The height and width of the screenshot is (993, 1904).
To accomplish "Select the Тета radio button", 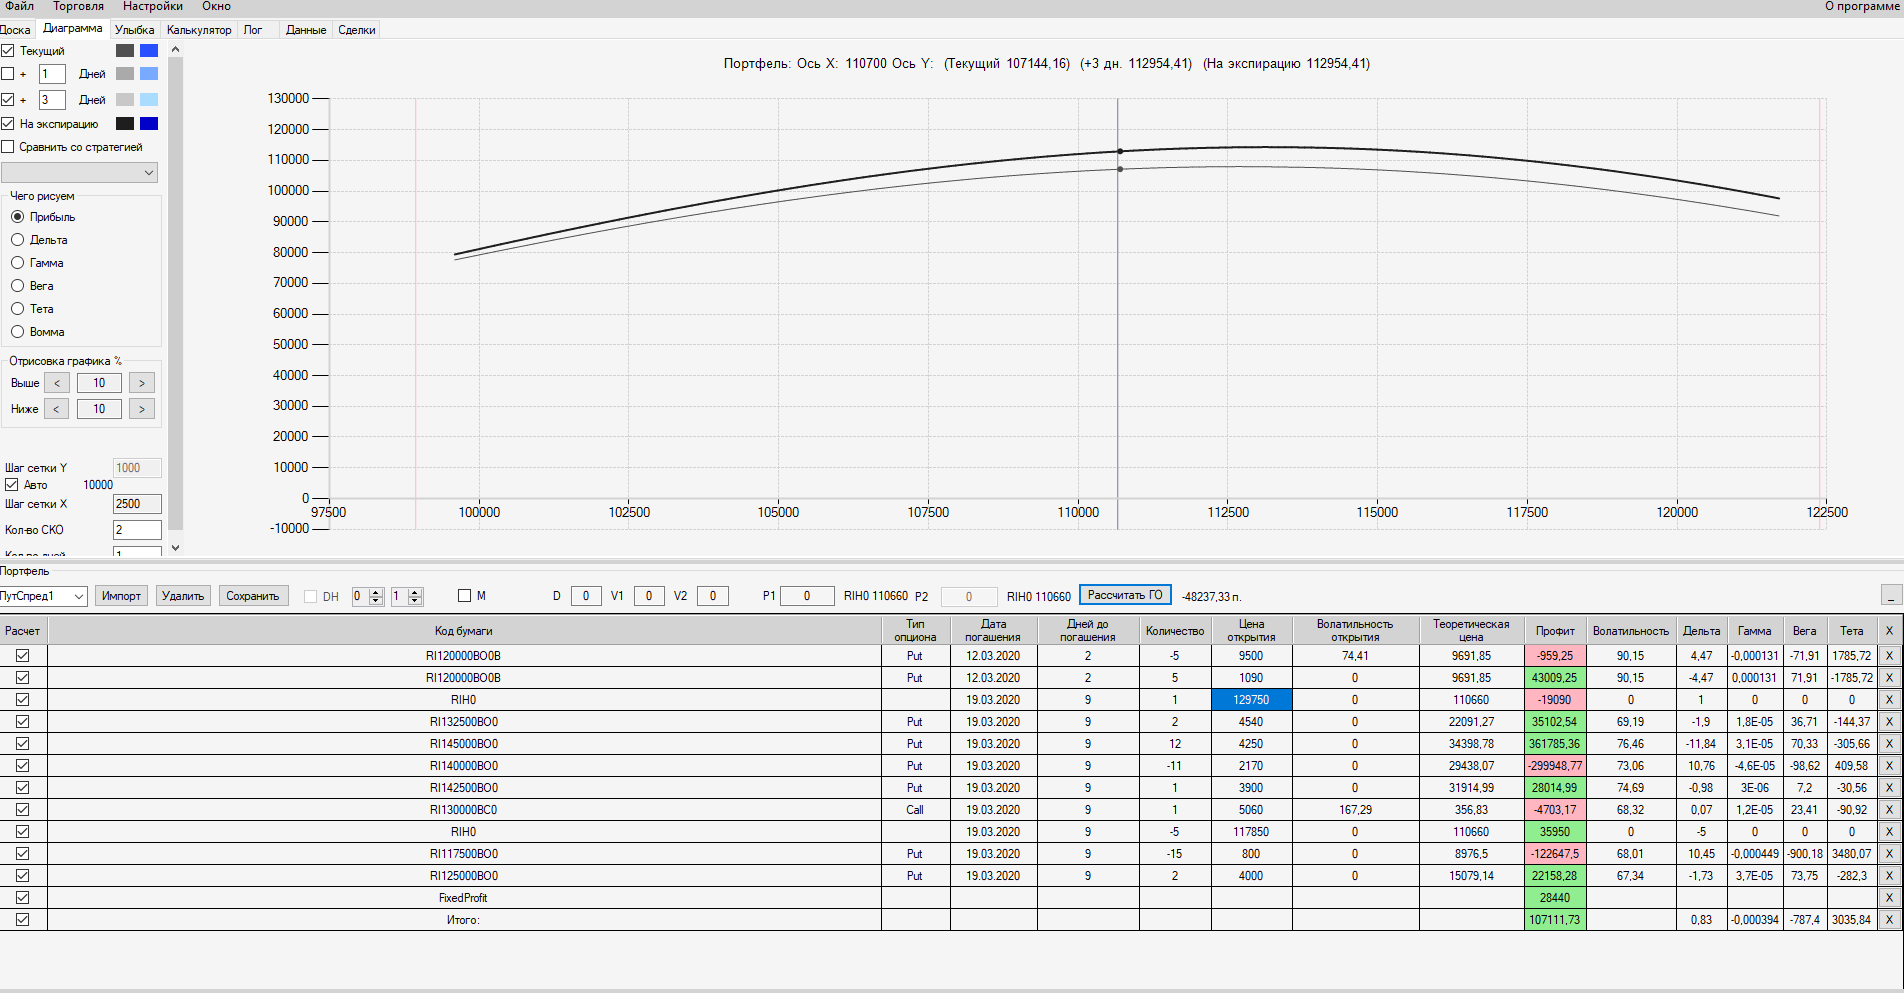I will pyautogui.click(x=17, y=309).
